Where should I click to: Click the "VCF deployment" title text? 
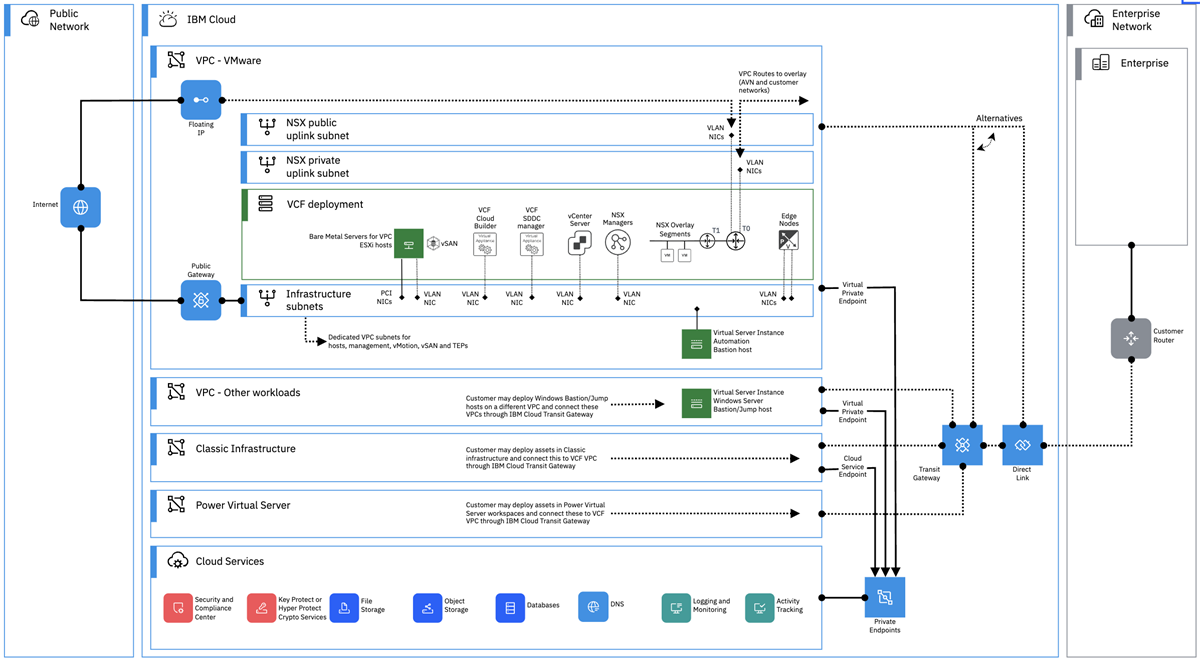click(324, 204)
